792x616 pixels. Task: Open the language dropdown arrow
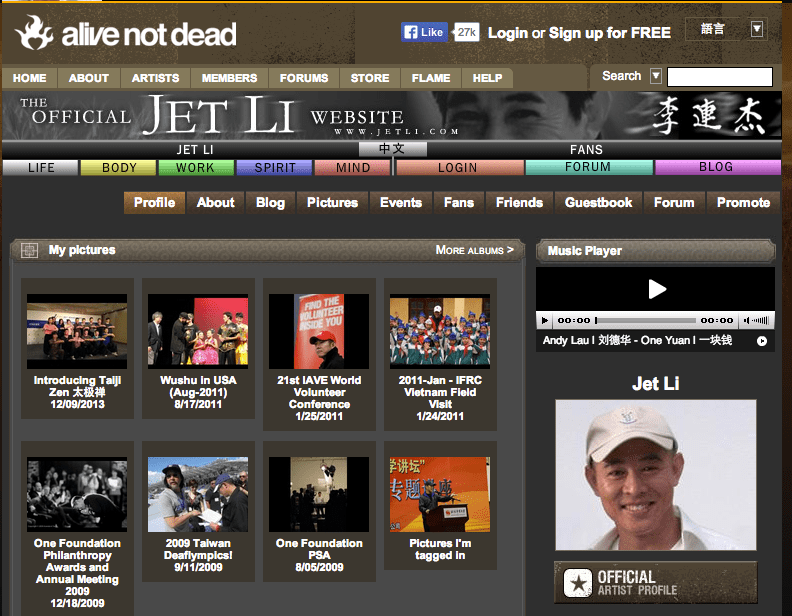[756, 29]
